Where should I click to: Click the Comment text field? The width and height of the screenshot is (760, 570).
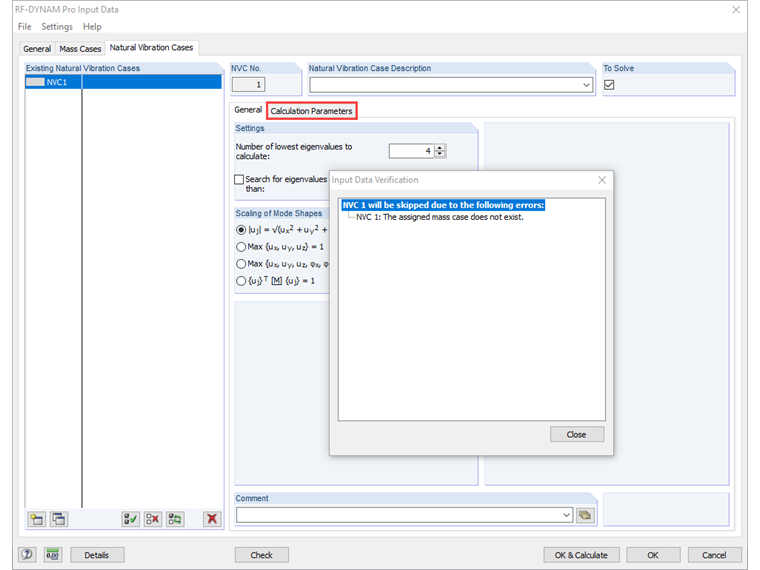[x=398, y=515]
